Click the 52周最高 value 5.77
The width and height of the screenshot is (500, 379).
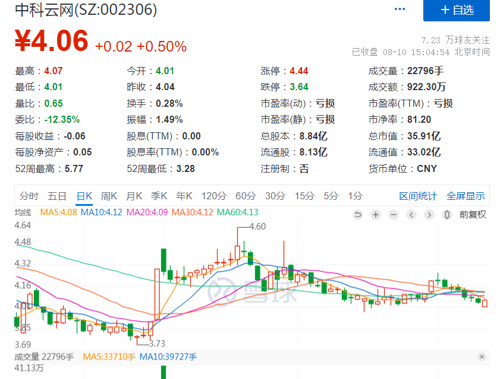tap(74, 169)
